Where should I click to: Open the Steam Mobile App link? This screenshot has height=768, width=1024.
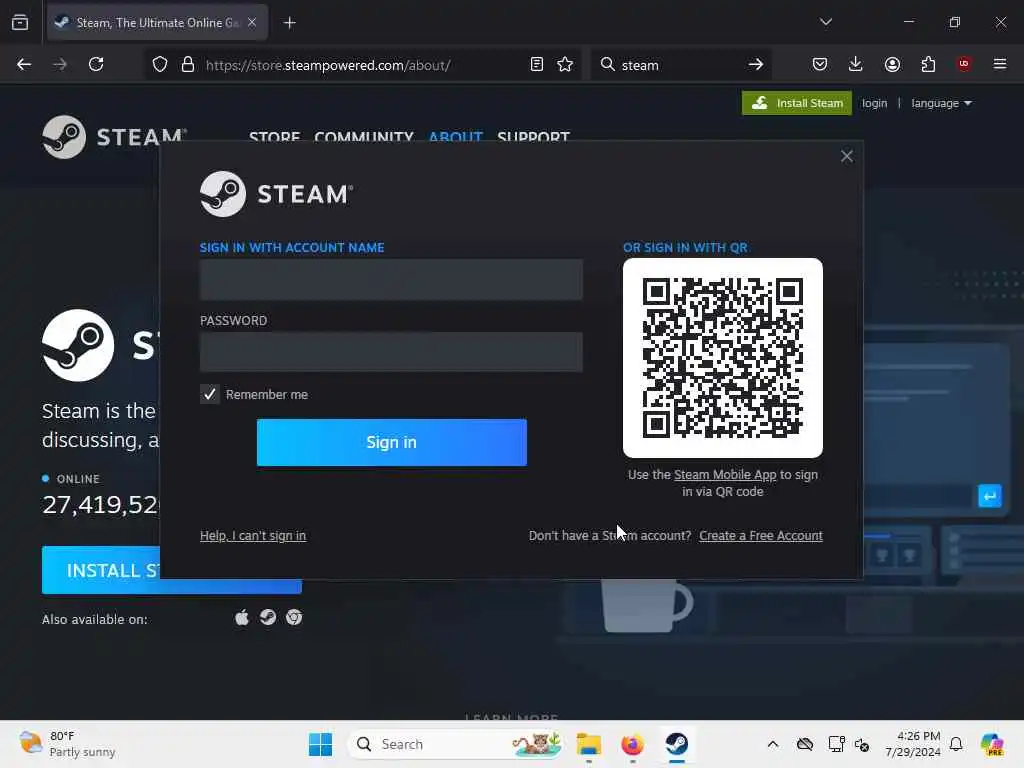click(x=725, y=475)
